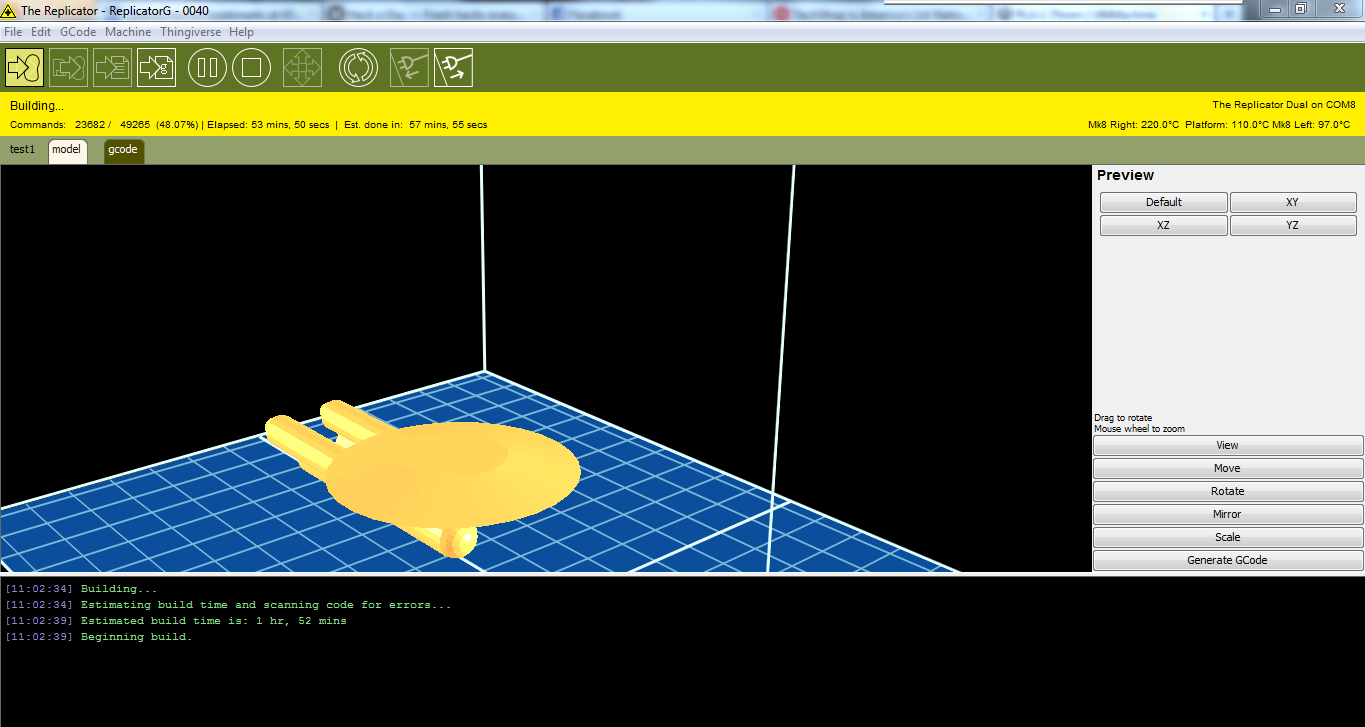1365x727 pixels.
Task: Open the Edit menu
Action: (41, 32)
